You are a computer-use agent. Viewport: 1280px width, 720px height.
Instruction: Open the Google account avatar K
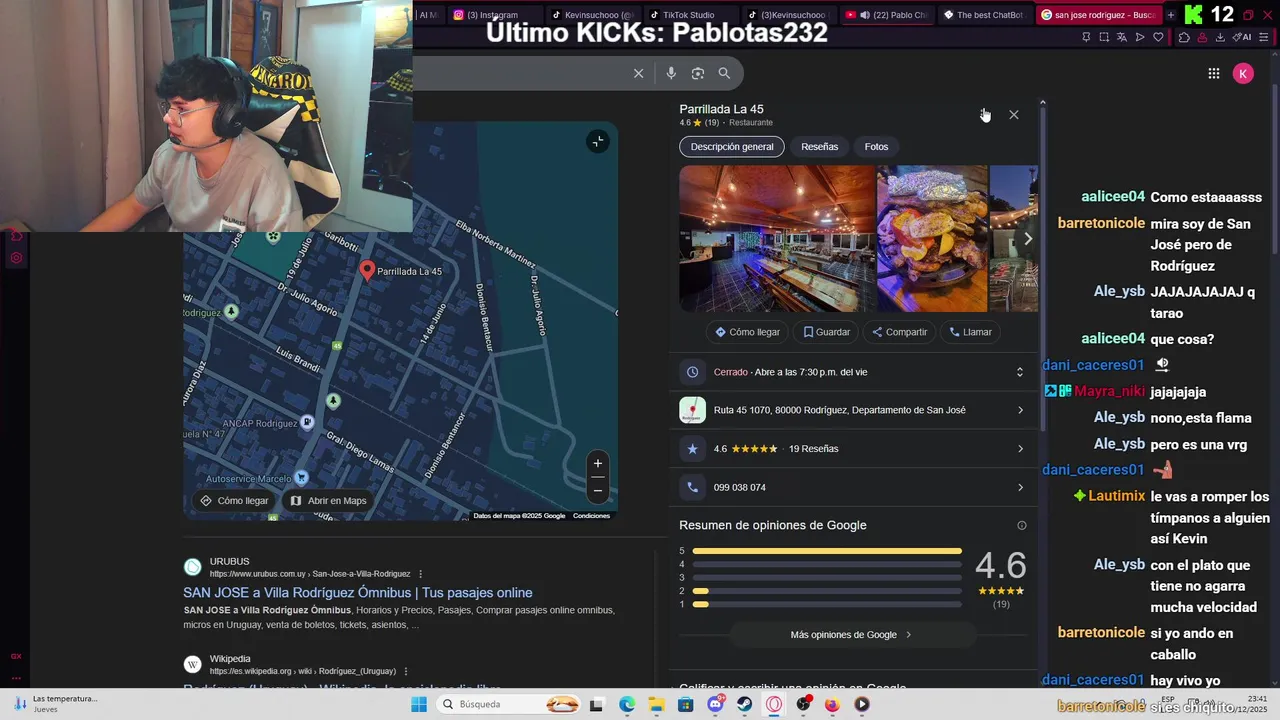(x=1243, y=73)
